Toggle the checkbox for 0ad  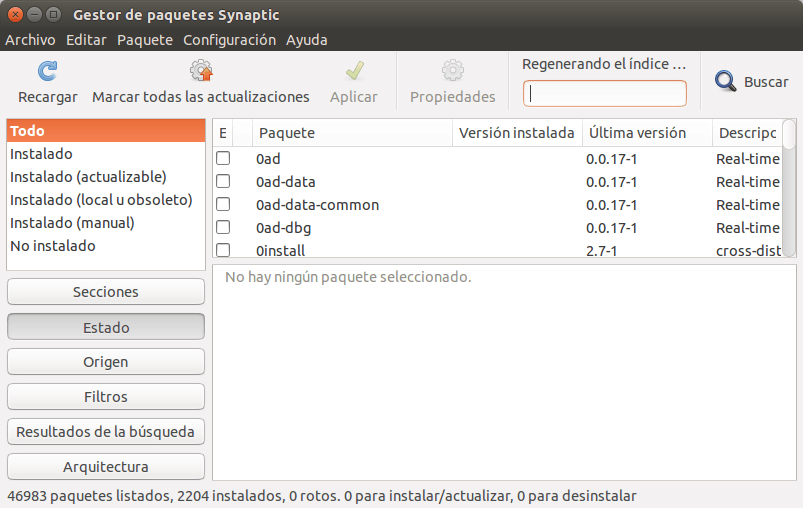click(x=223, y=158)
